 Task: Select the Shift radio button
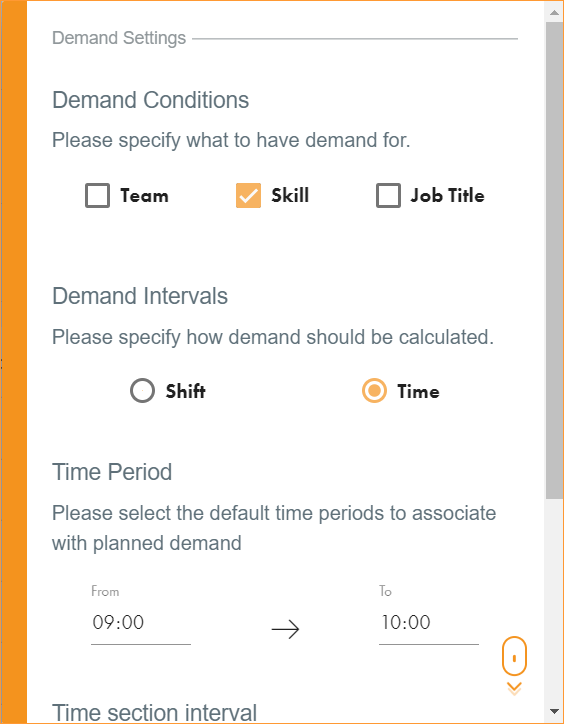(142, 391)
